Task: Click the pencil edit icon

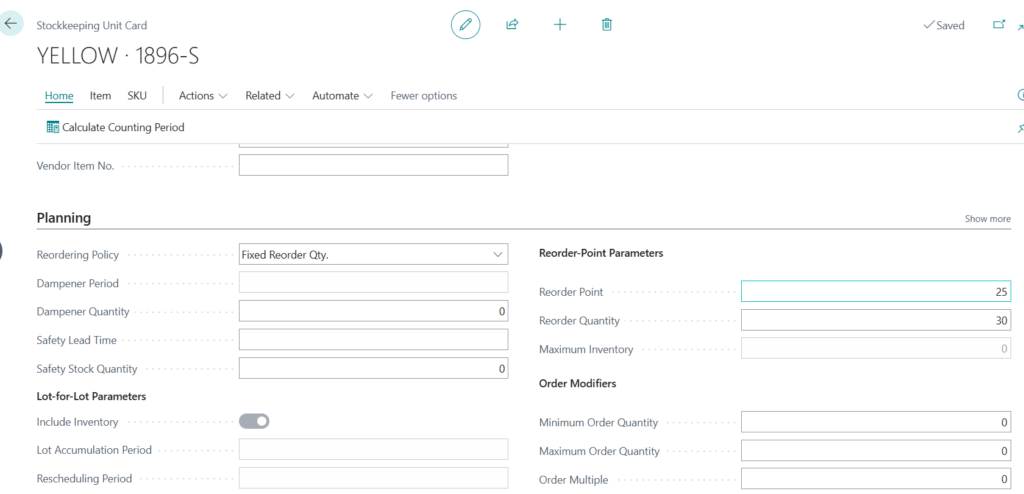Action: tap(465, 25)
